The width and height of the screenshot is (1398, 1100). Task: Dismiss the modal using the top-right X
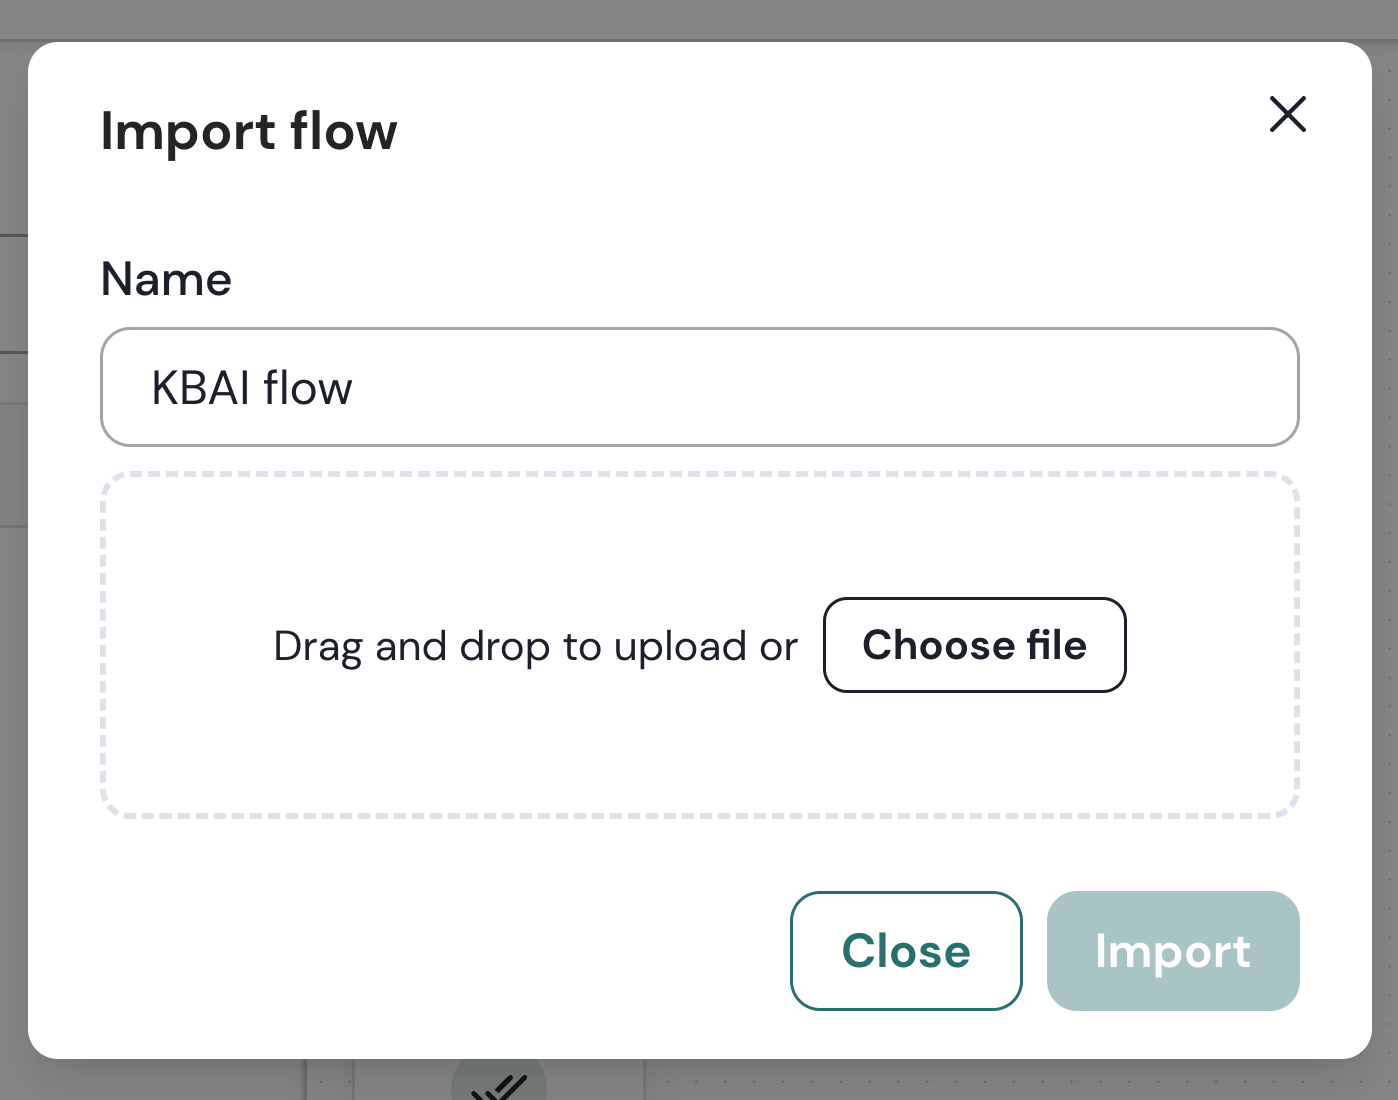pyautogui.click(x=1287, y=114)
